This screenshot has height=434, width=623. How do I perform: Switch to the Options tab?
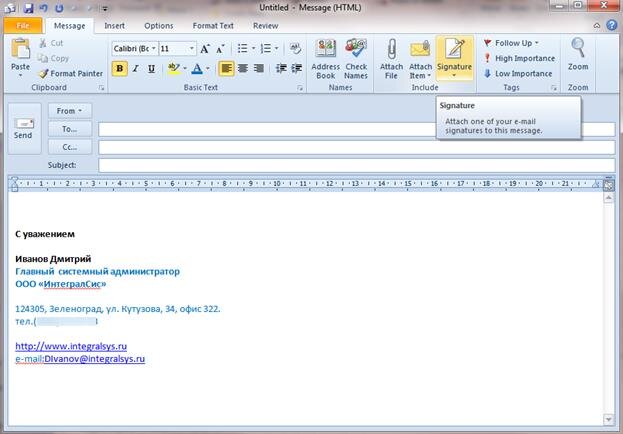point(159,26)
